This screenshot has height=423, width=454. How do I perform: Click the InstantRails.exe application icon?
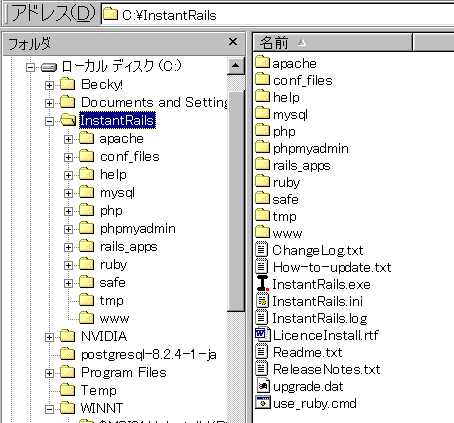tap(263, 283)
